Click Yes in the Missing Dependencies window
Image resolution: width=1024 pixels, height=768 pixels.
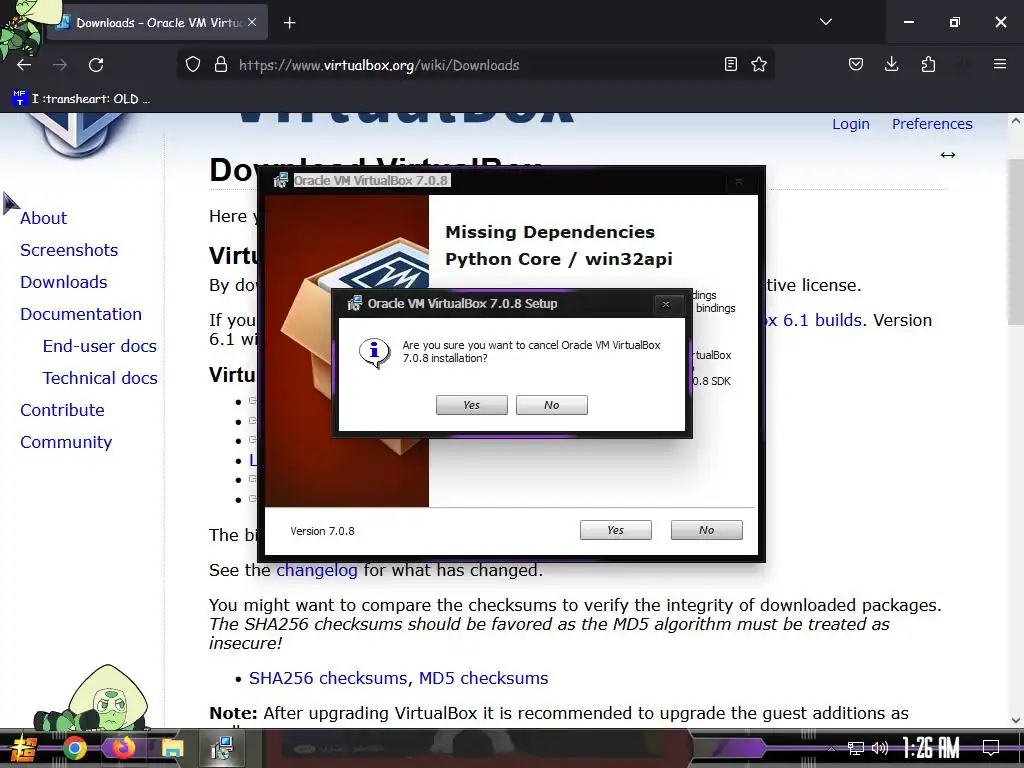(x=616, y=530)
